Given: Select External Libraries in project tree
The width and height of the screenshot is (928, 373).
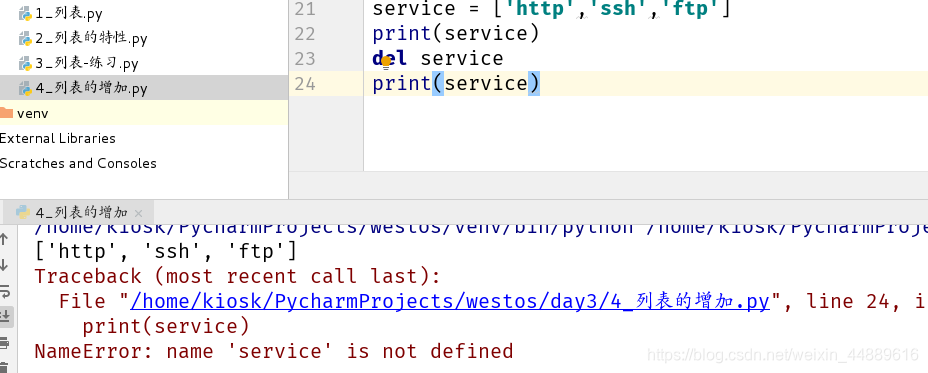Looking at the screenshot, I should pos(58,138).
